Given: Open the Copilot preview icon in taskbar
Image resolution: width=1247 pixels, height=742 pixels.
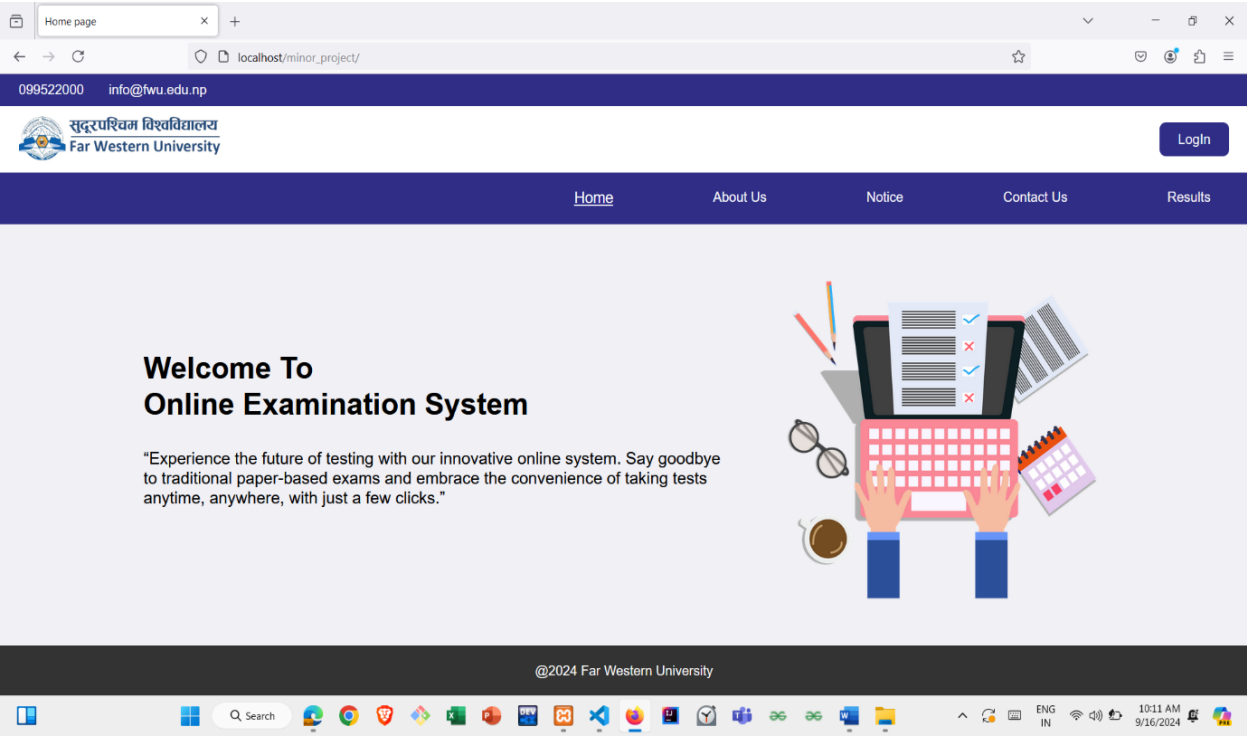Looking at the screenshot, I should tap(1221, 716).
